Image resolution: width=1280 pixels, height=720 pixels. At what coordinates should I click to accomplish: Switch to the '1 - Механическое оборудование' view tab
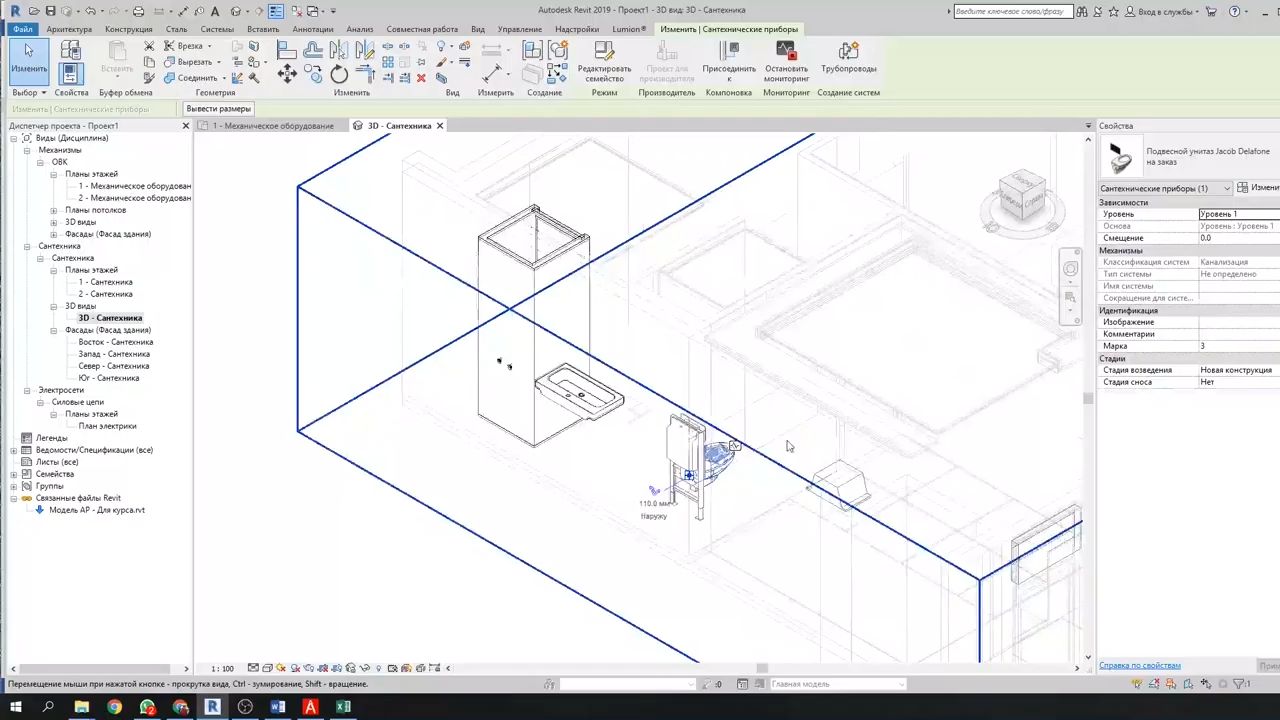tap(272, 126)
